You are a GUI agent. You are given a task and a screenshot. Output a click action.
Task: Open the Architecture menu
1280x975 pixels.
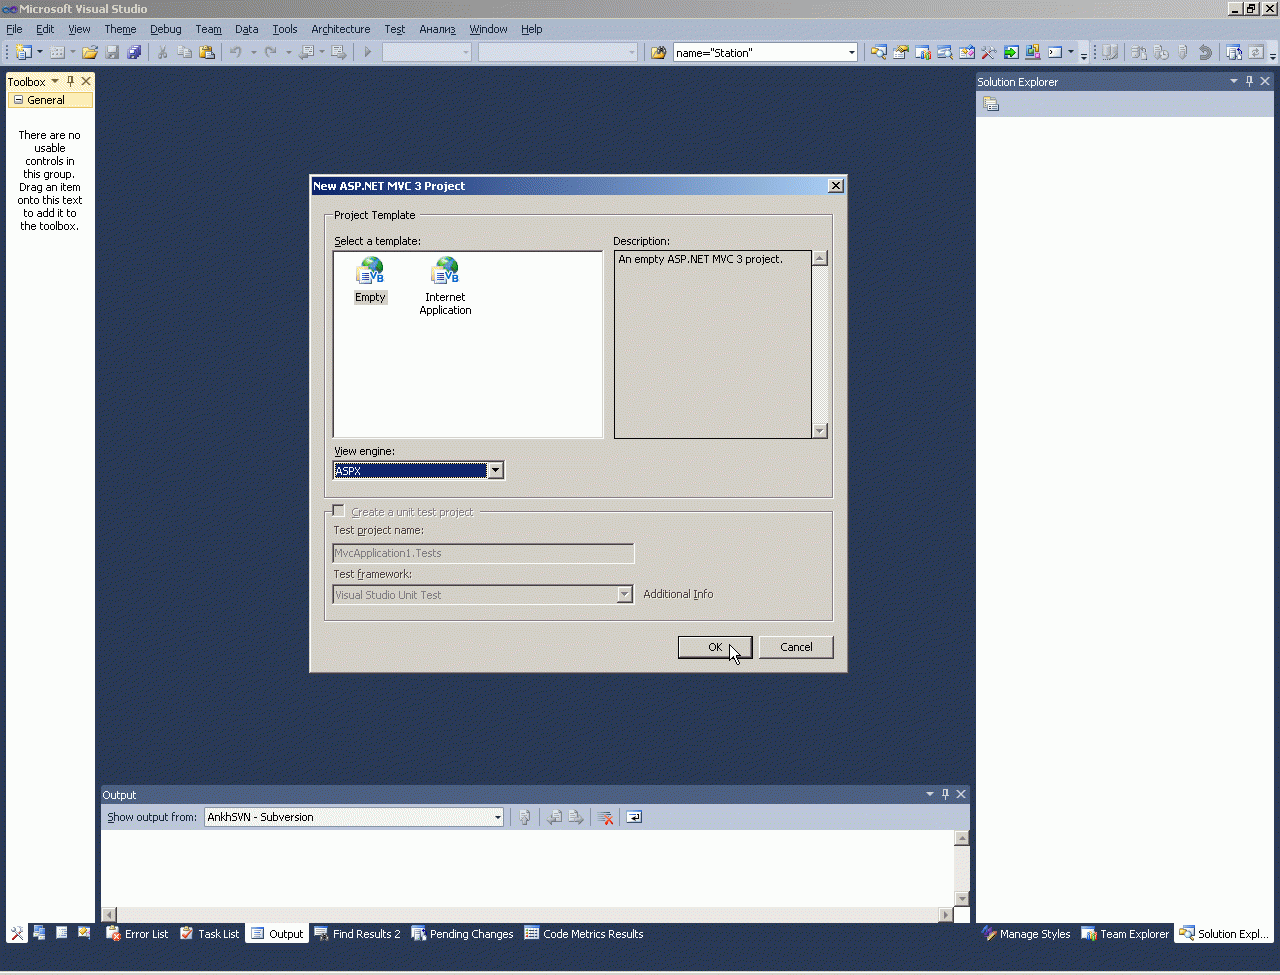click(341, 29)
